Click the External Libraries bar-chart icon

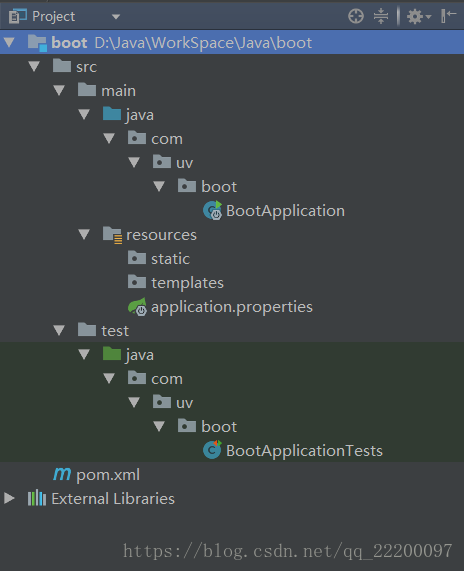pos(37,499)
